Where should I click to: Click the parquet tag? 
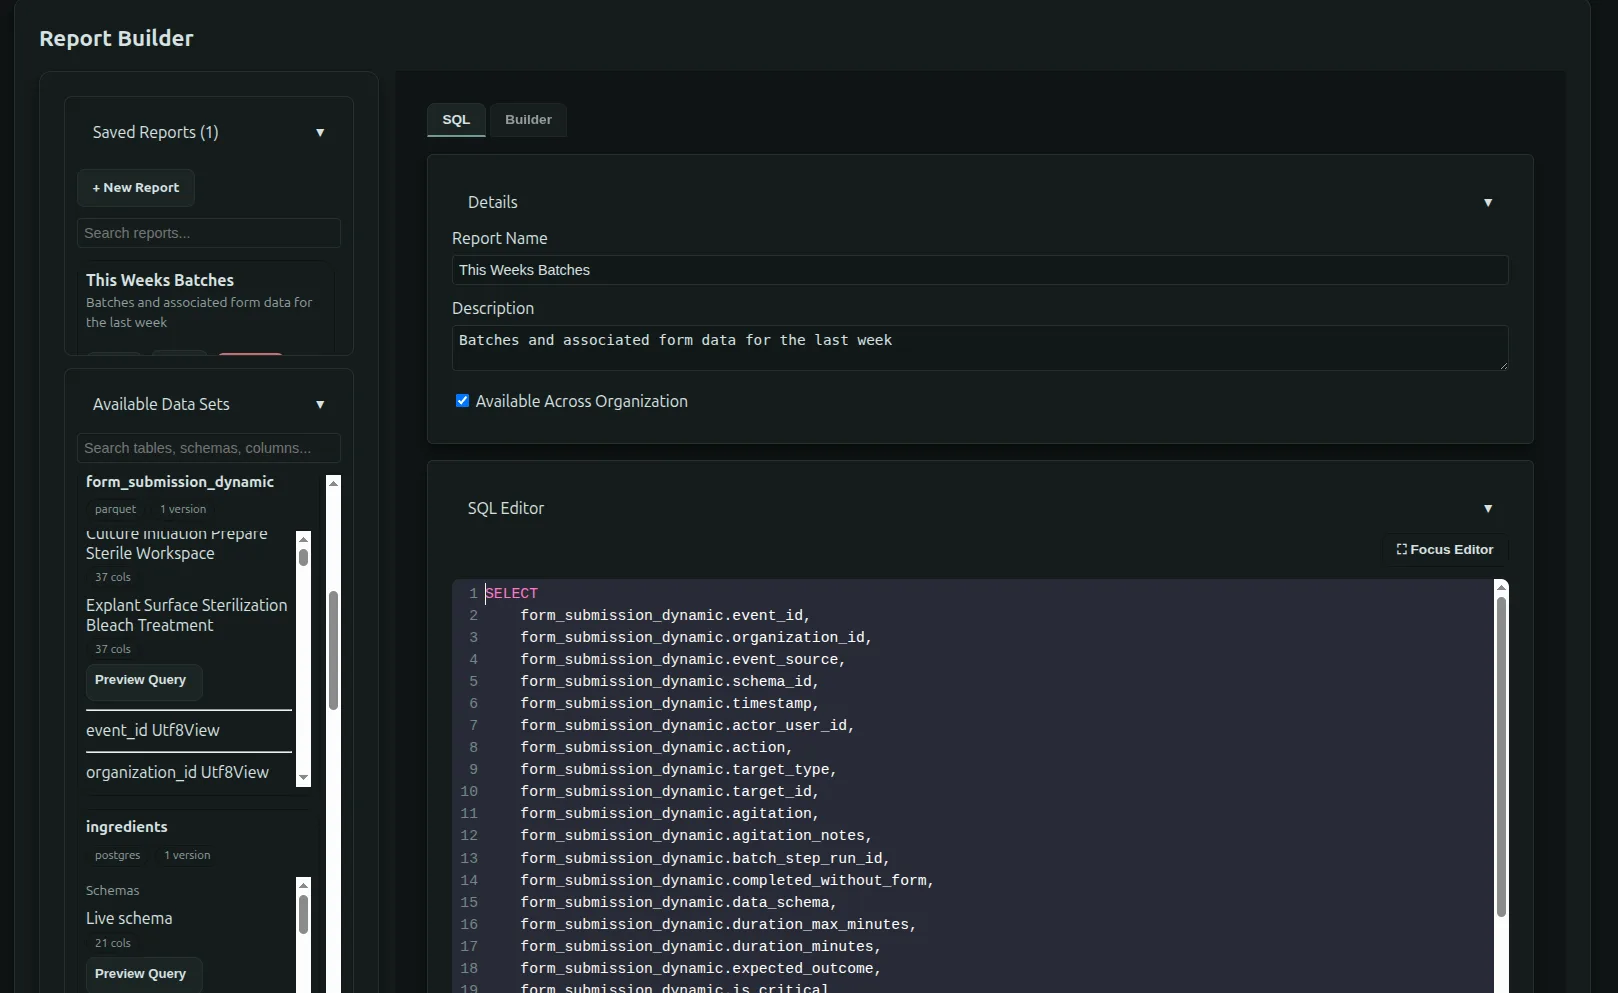click(115, 509)
